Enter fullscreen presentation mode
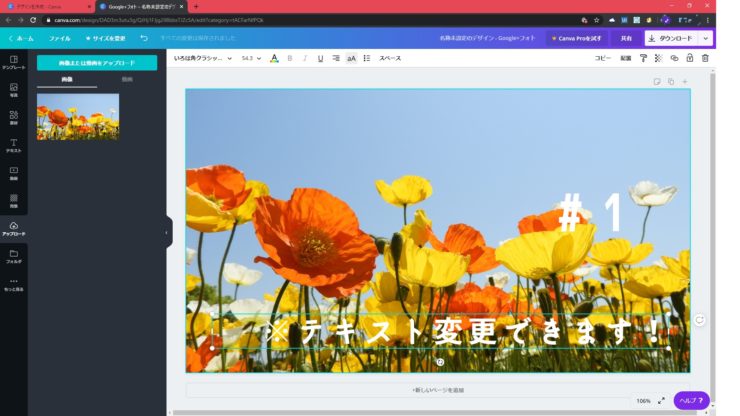Screen dimensions: 740x416 (661, 401)
